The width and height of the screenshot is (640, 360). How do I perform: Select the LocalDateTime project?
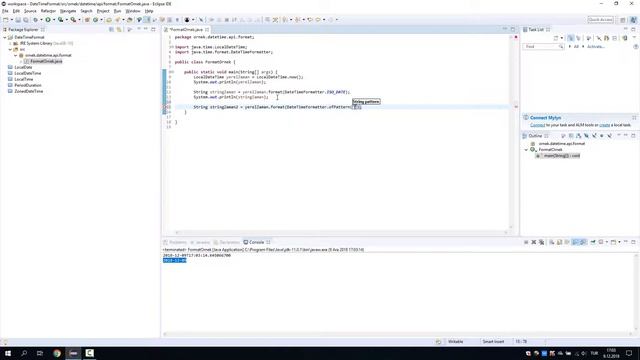coord(28,73)
